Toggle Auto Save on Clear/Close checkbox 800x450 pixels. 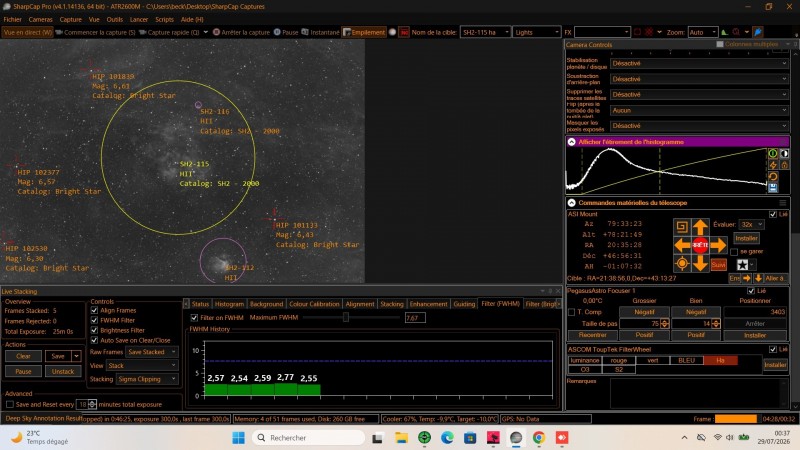click(x=94, y=340)
